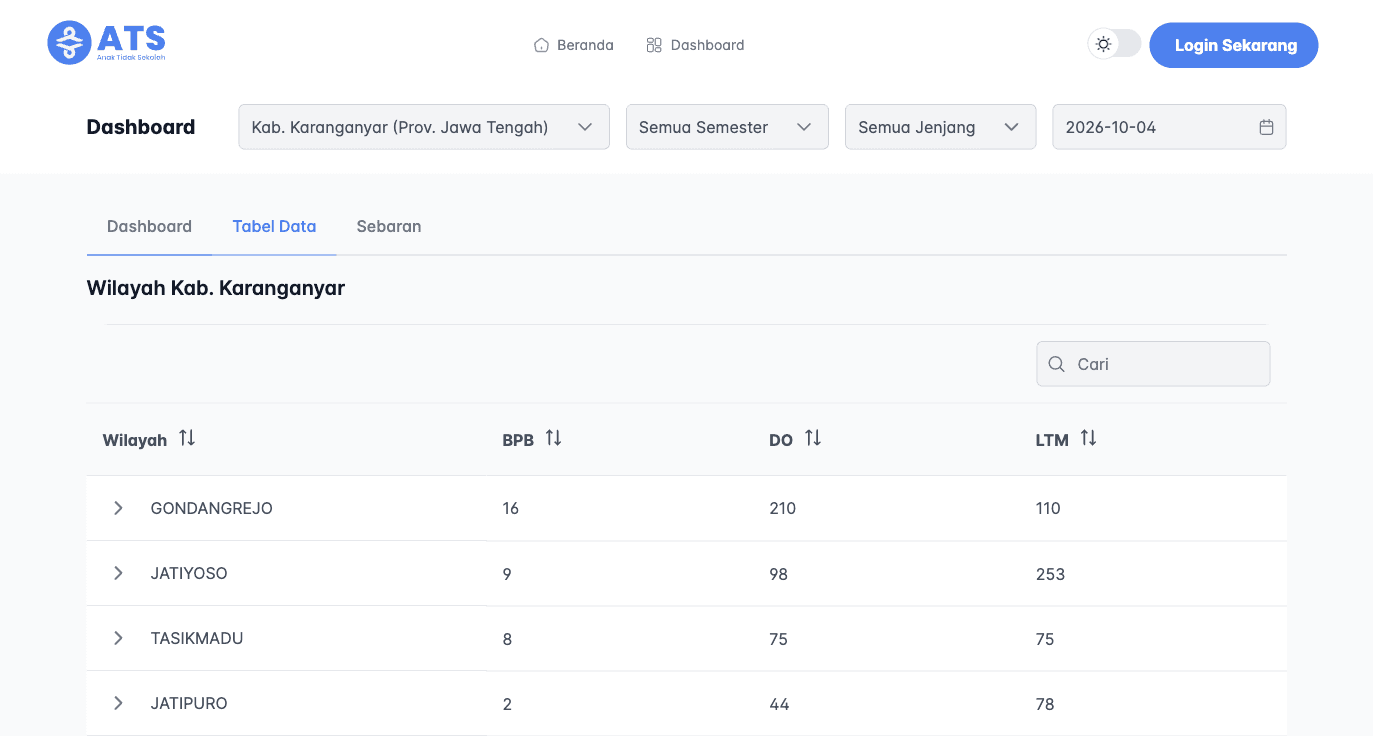Toggle the light/dark theme switch
The height and width of the screenshot is (736, 1373).
click(x=1114, y=44)
